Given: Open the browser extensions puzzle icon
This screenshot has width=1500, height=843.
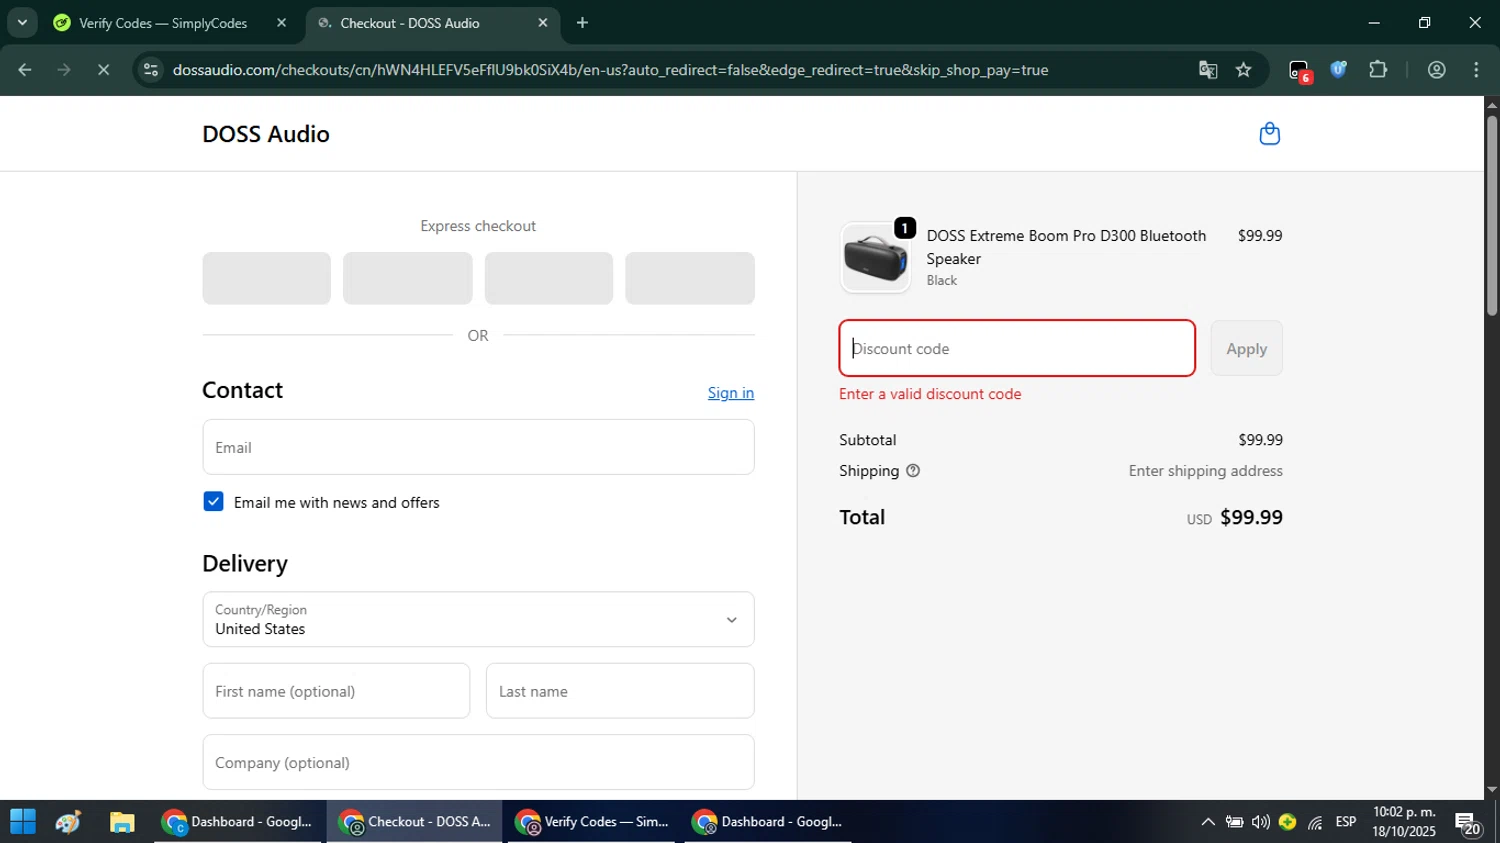Looking at the screenshot, I should (x=1378, y=70).
